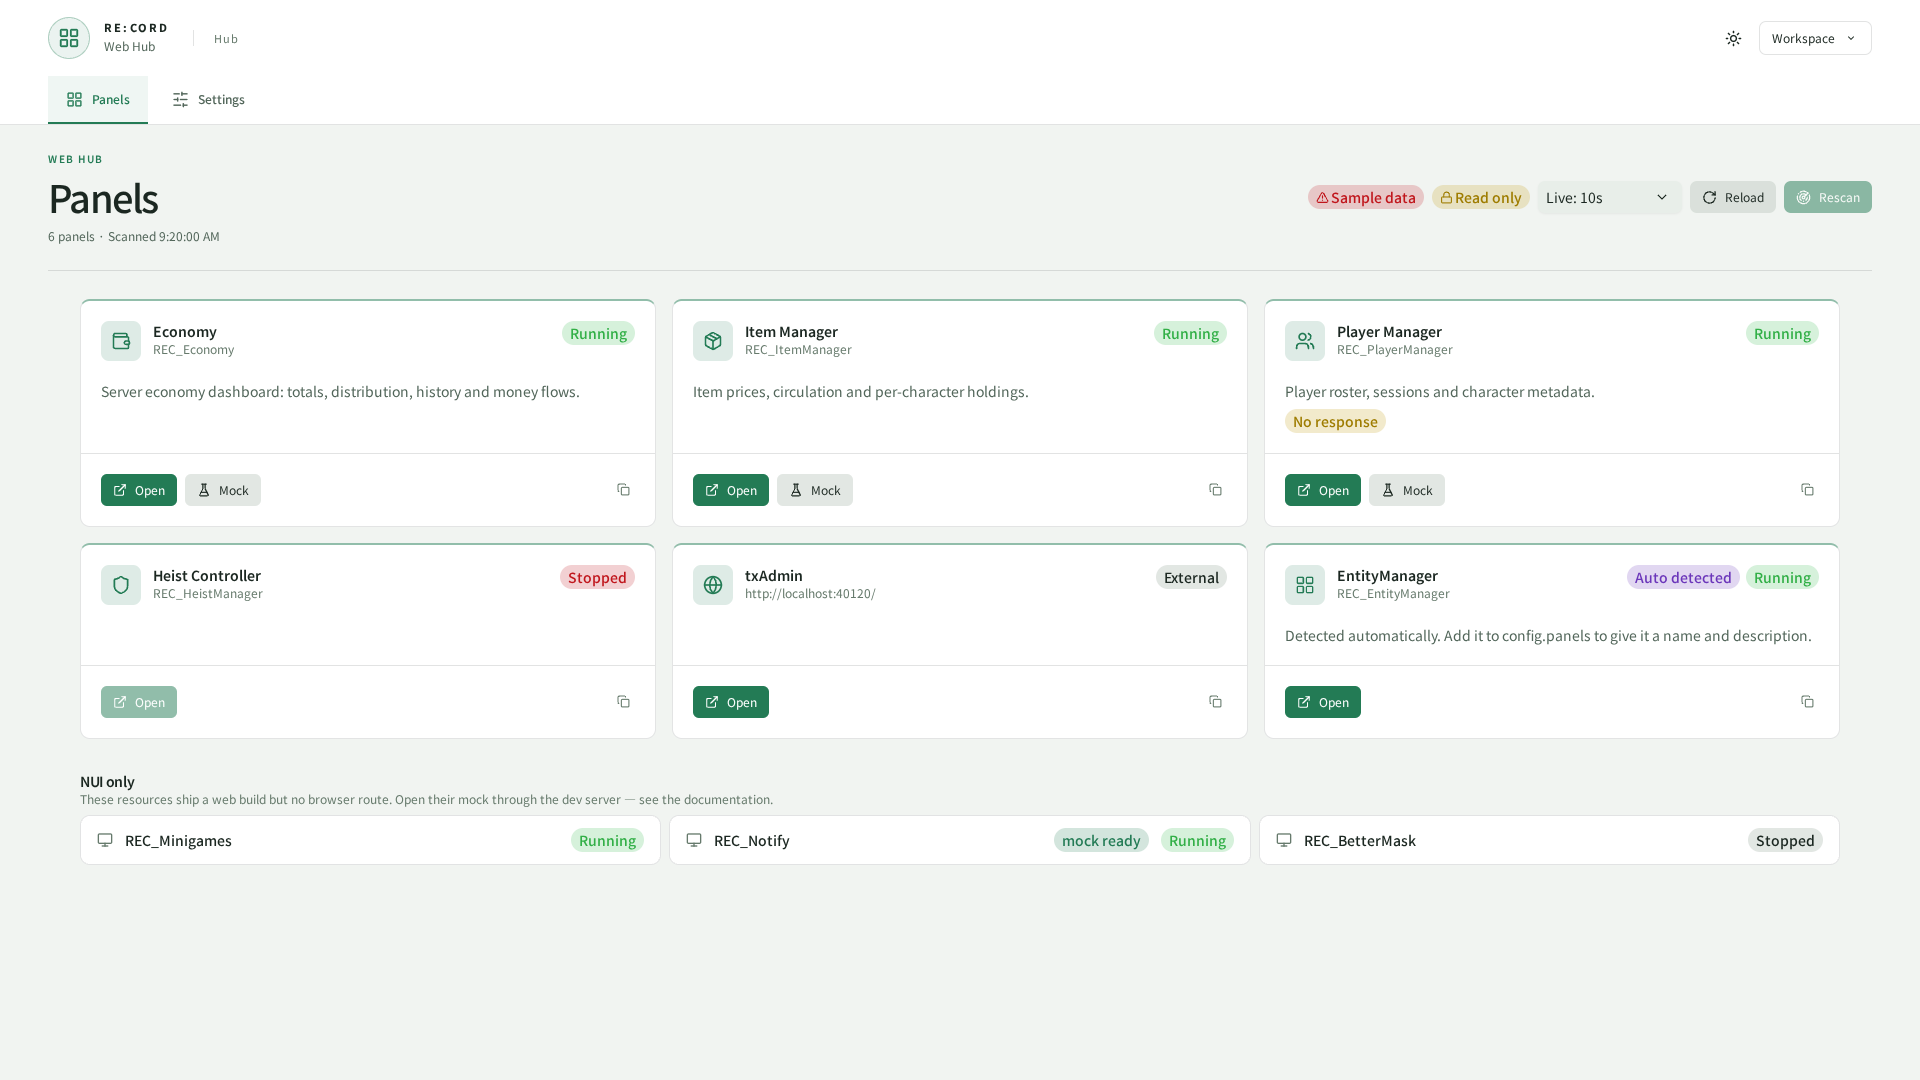Viewport: 1920px width, 1080px height.
Task: Open the Player Manager panel
Action: click(1323, 490)
